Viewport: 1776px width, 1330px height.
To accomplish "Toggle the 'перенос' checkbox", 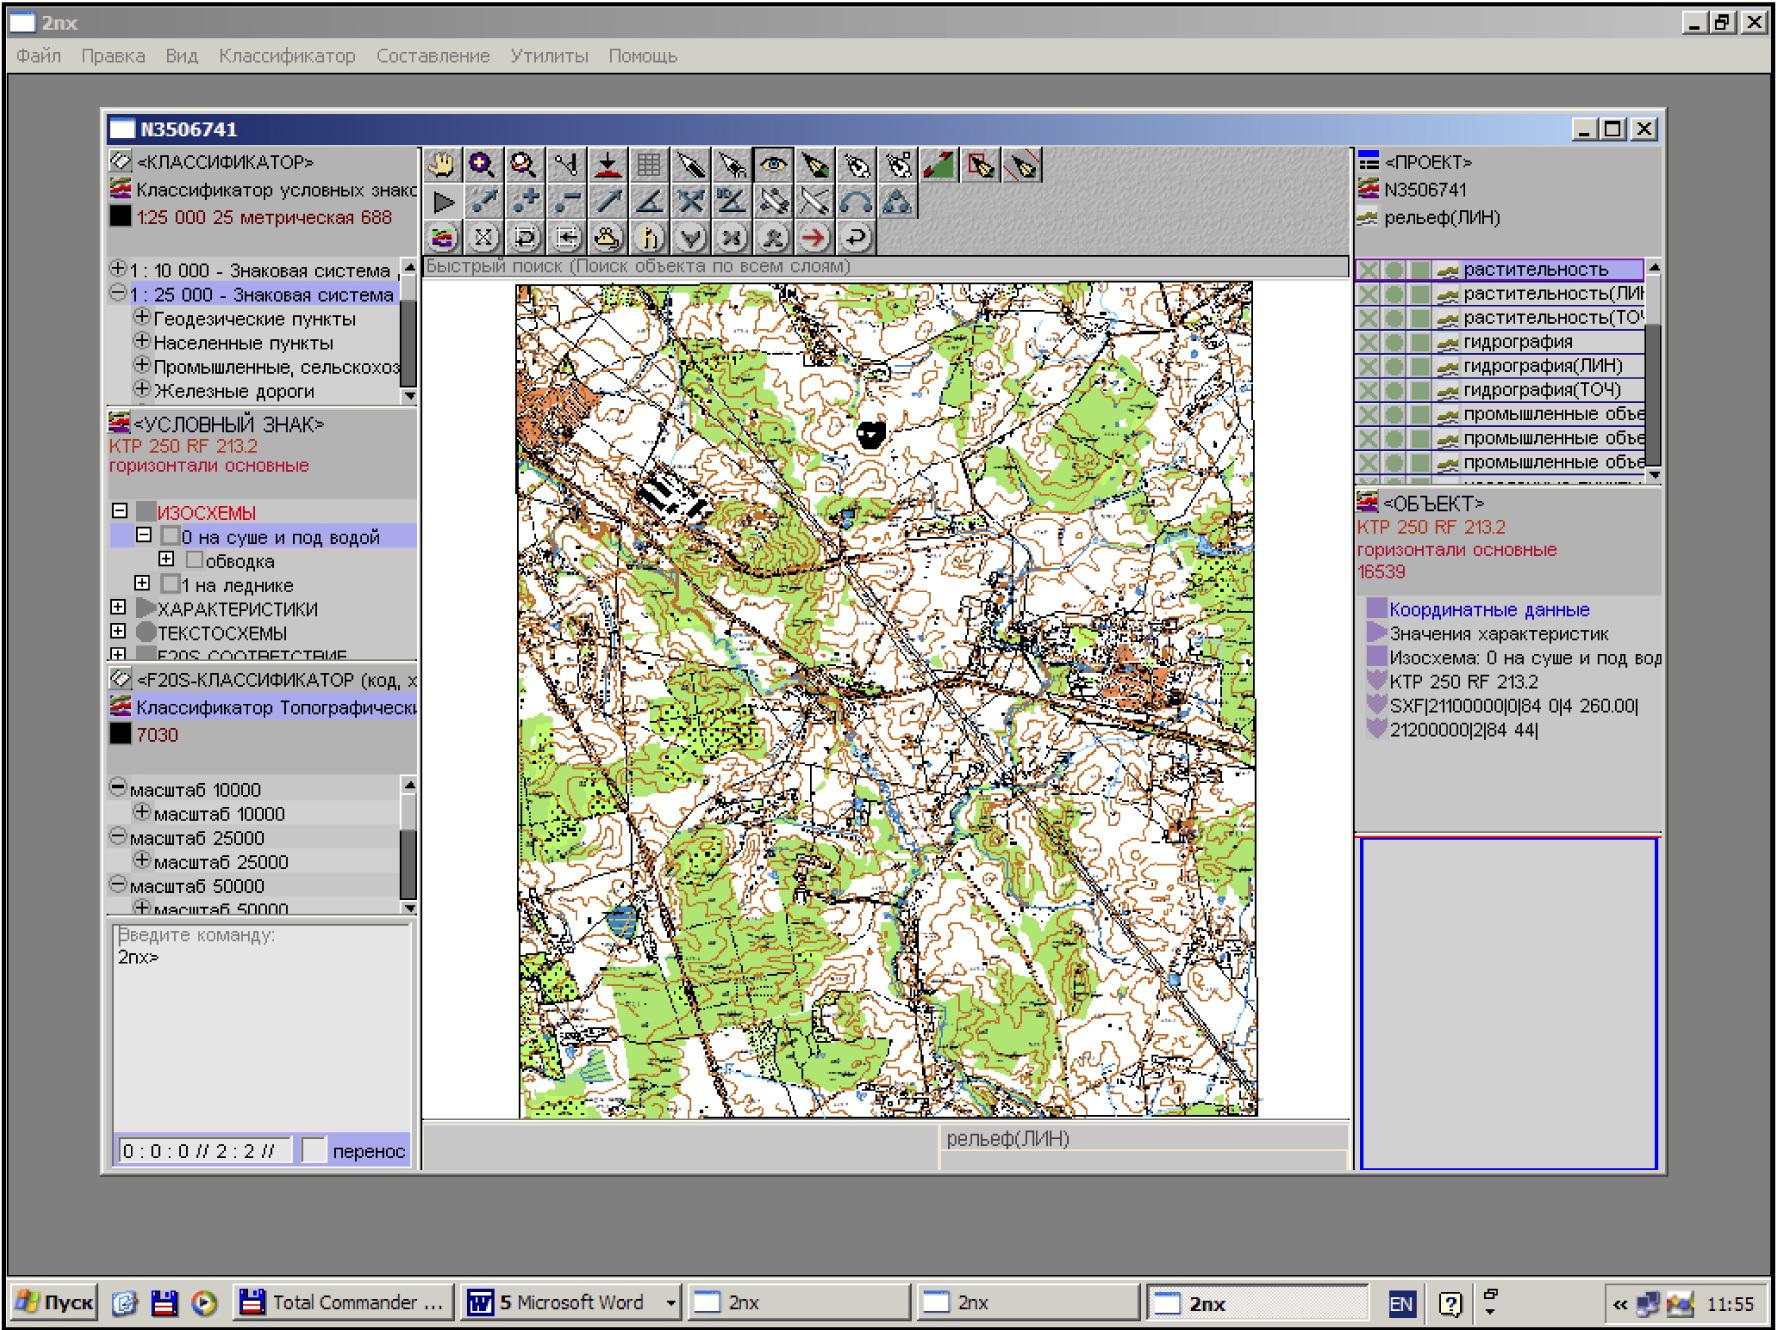I will click(315, 1151).
